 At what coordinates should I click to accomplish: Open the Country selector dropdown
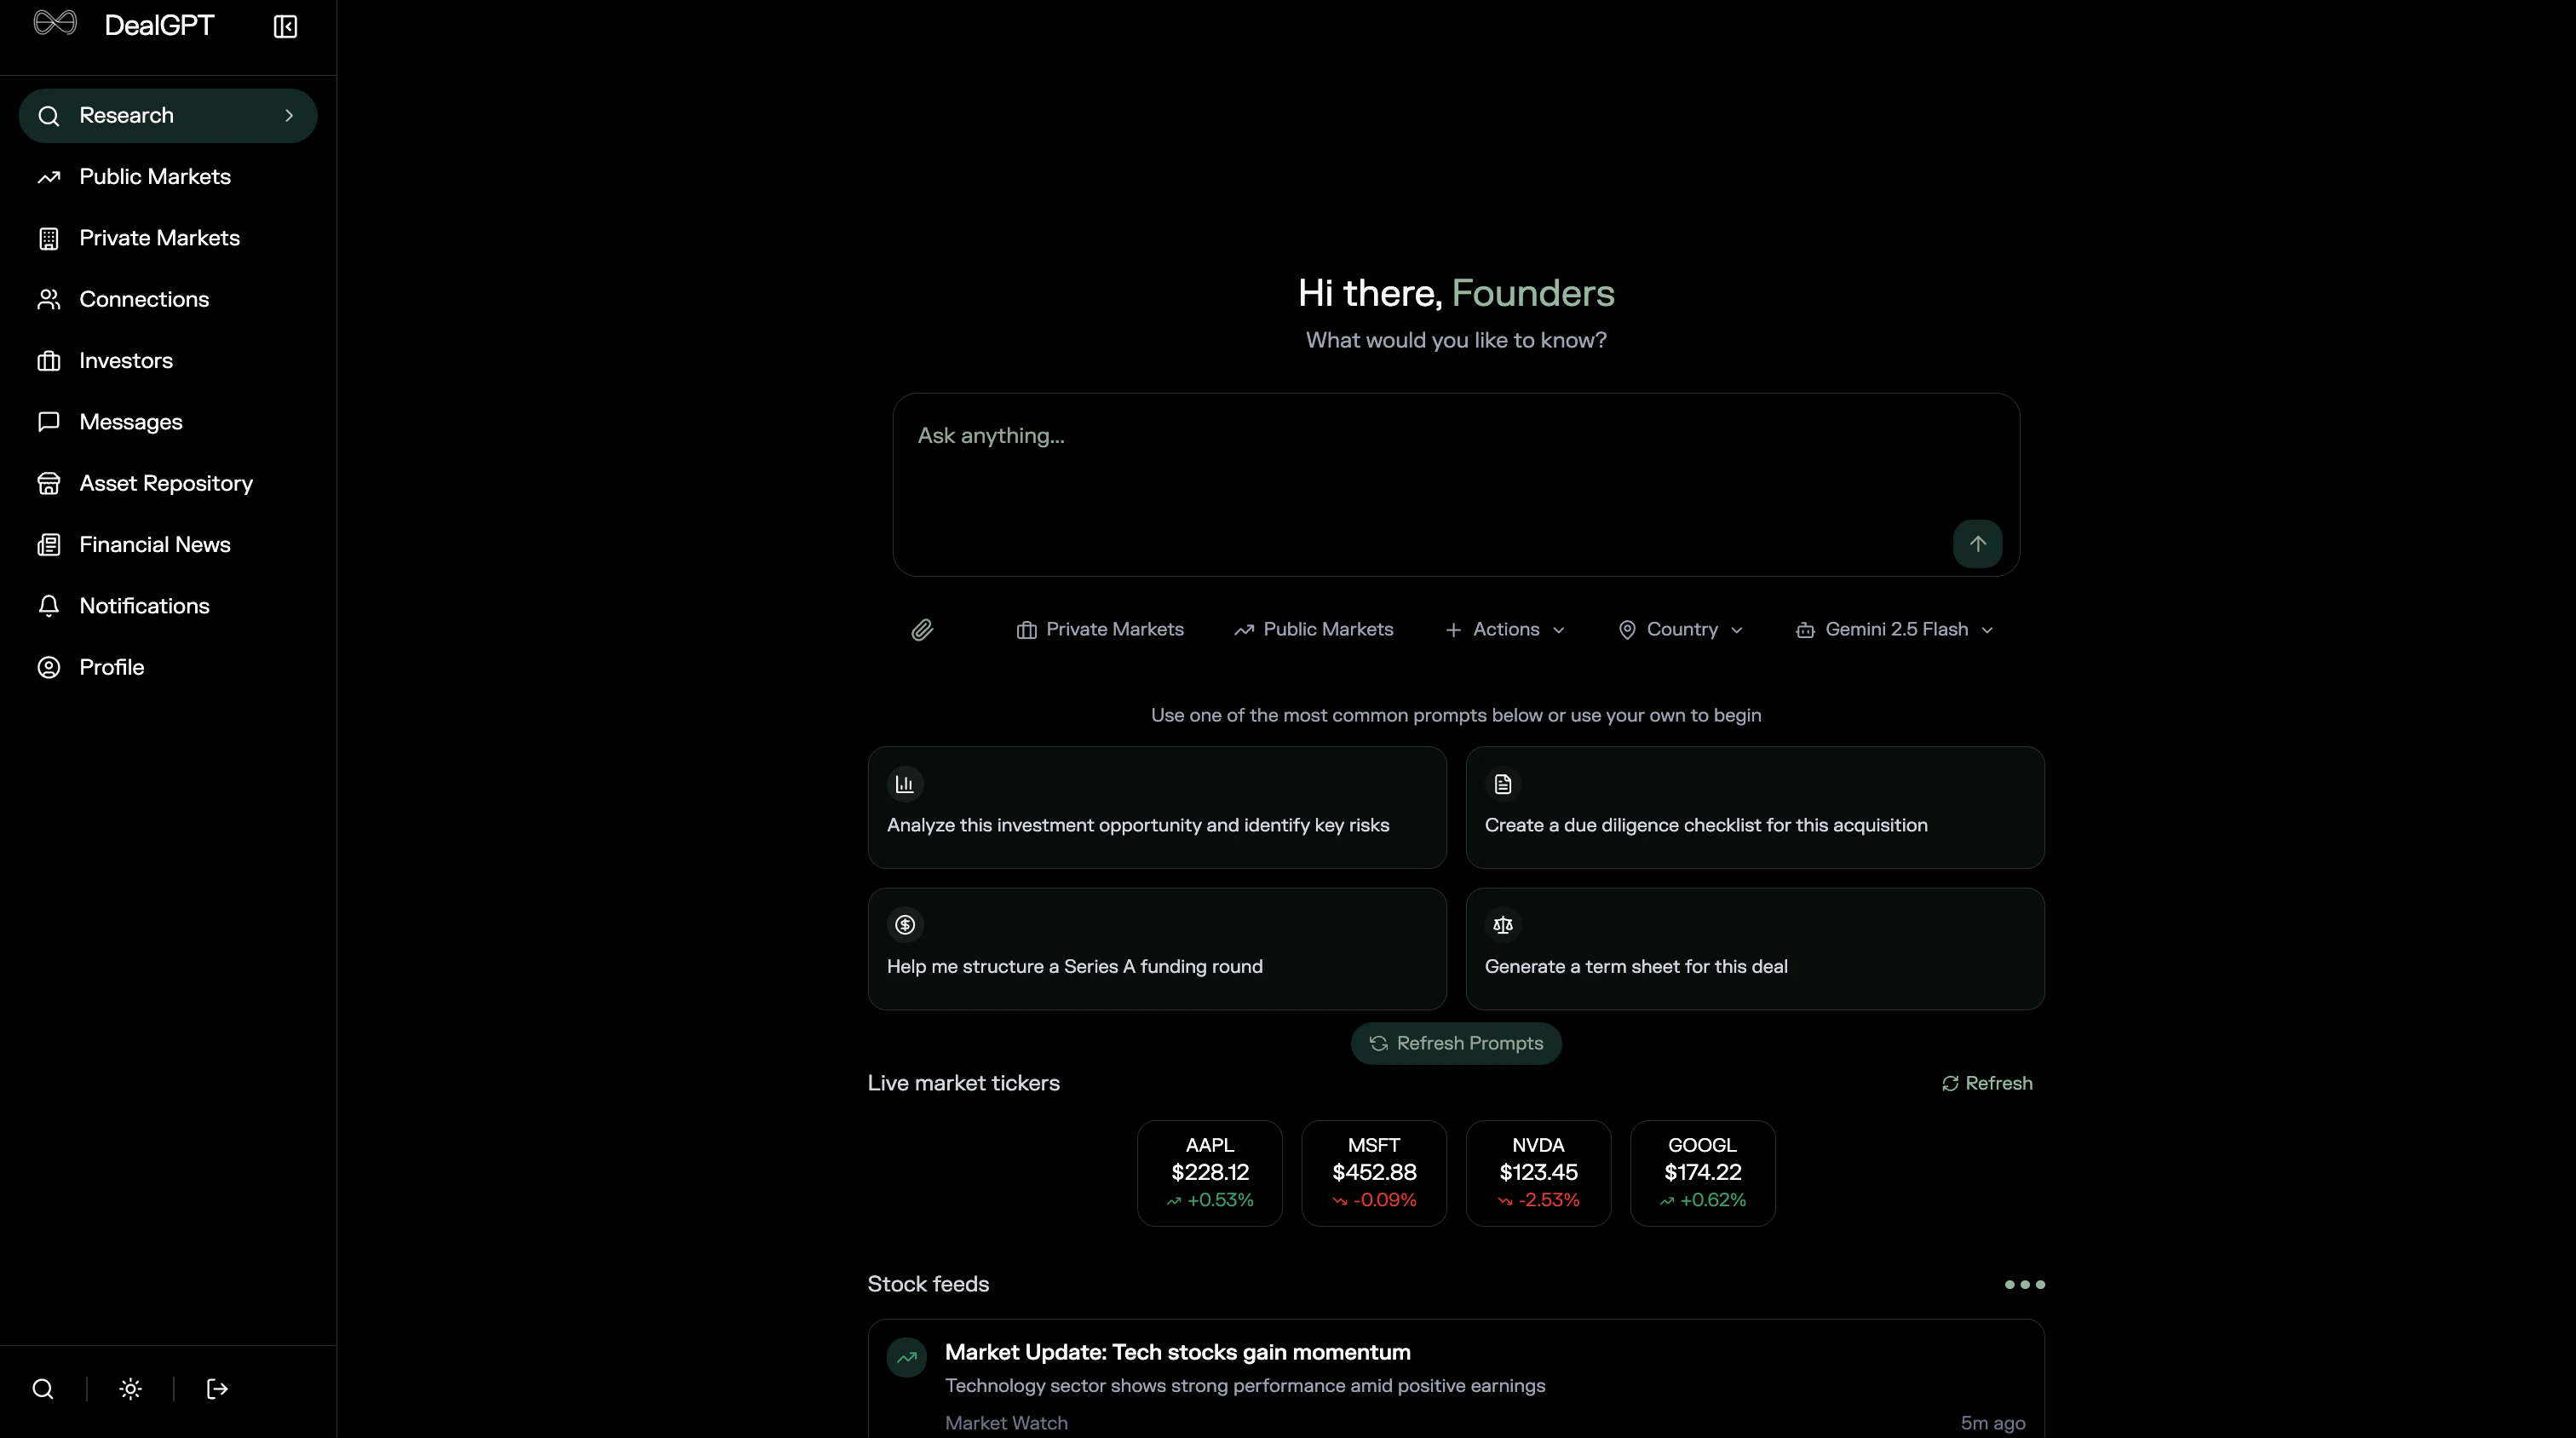point(1680,629)
